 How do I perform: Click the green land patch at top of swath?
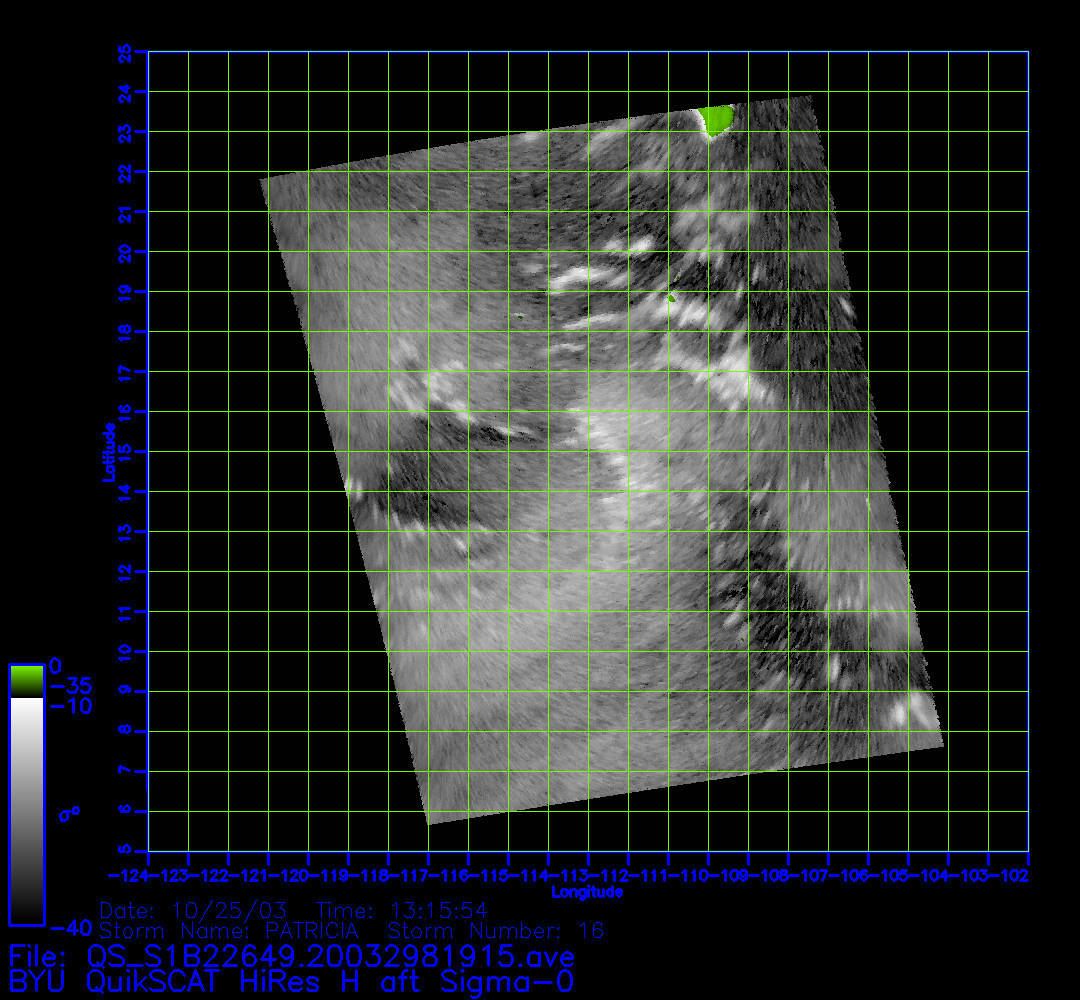[716, 119]
